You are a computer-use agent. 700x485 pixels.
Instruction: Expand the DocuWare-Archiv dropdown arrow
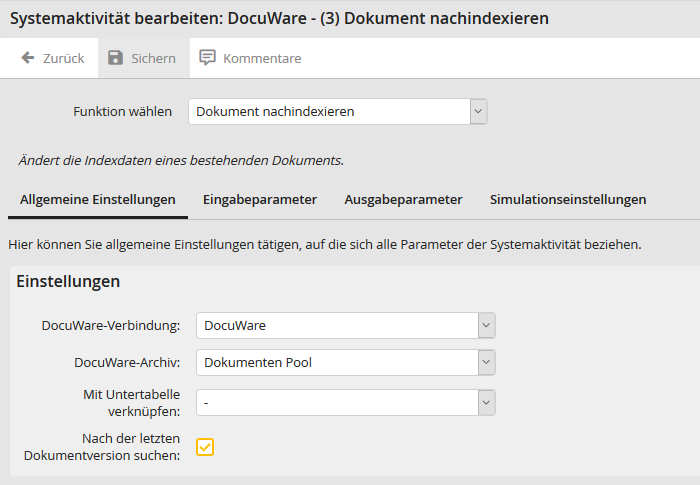coord(486,362)
